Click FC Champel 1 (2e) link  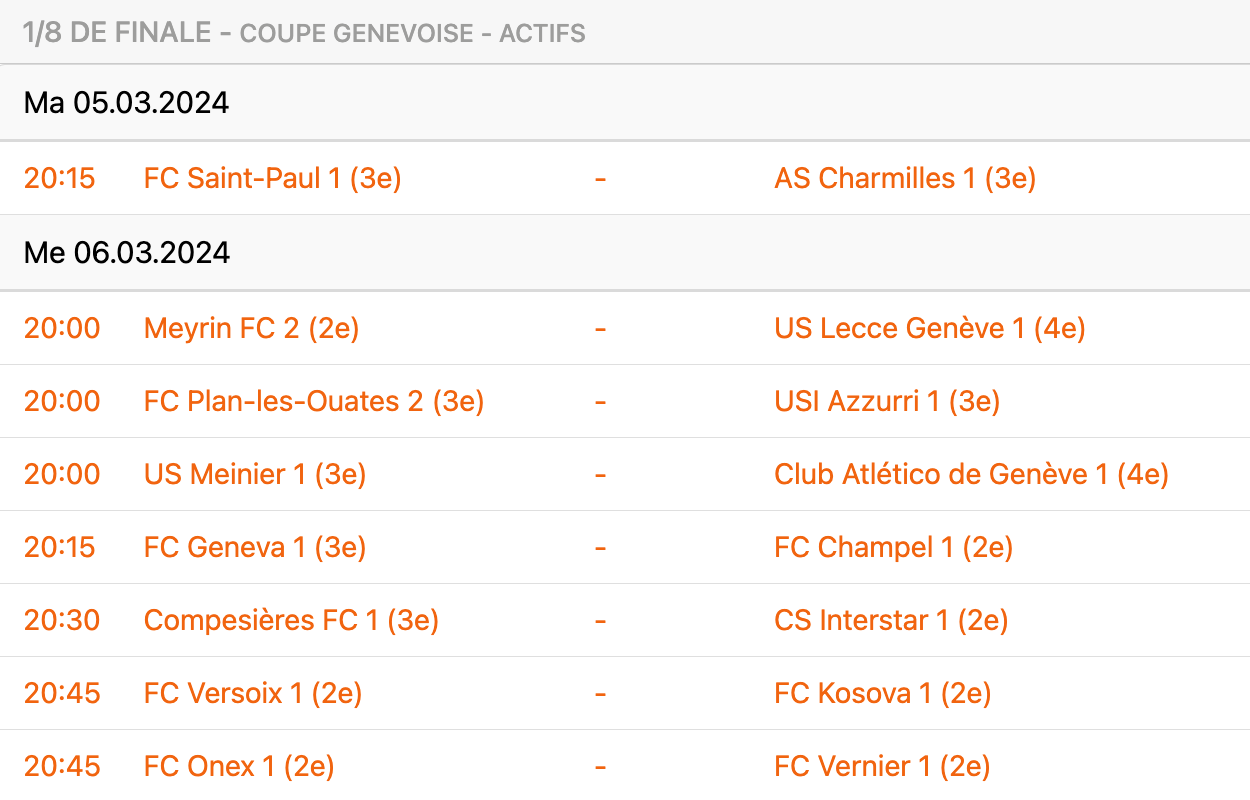(x=893, y=547)
